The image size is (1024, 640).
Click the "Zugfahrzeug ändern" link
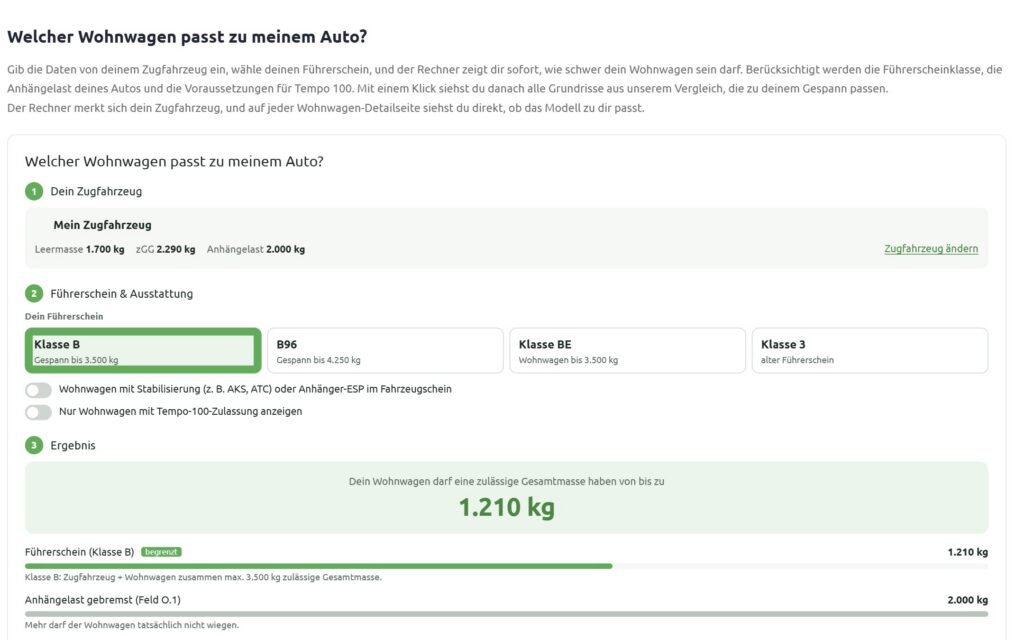click(x=931, y=249)
